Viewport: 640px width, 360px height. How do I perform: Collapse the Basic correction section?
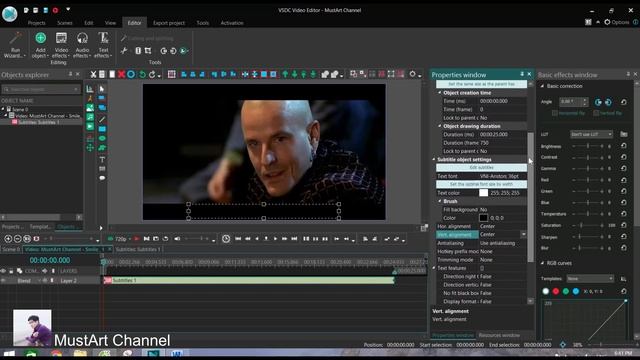542,86
